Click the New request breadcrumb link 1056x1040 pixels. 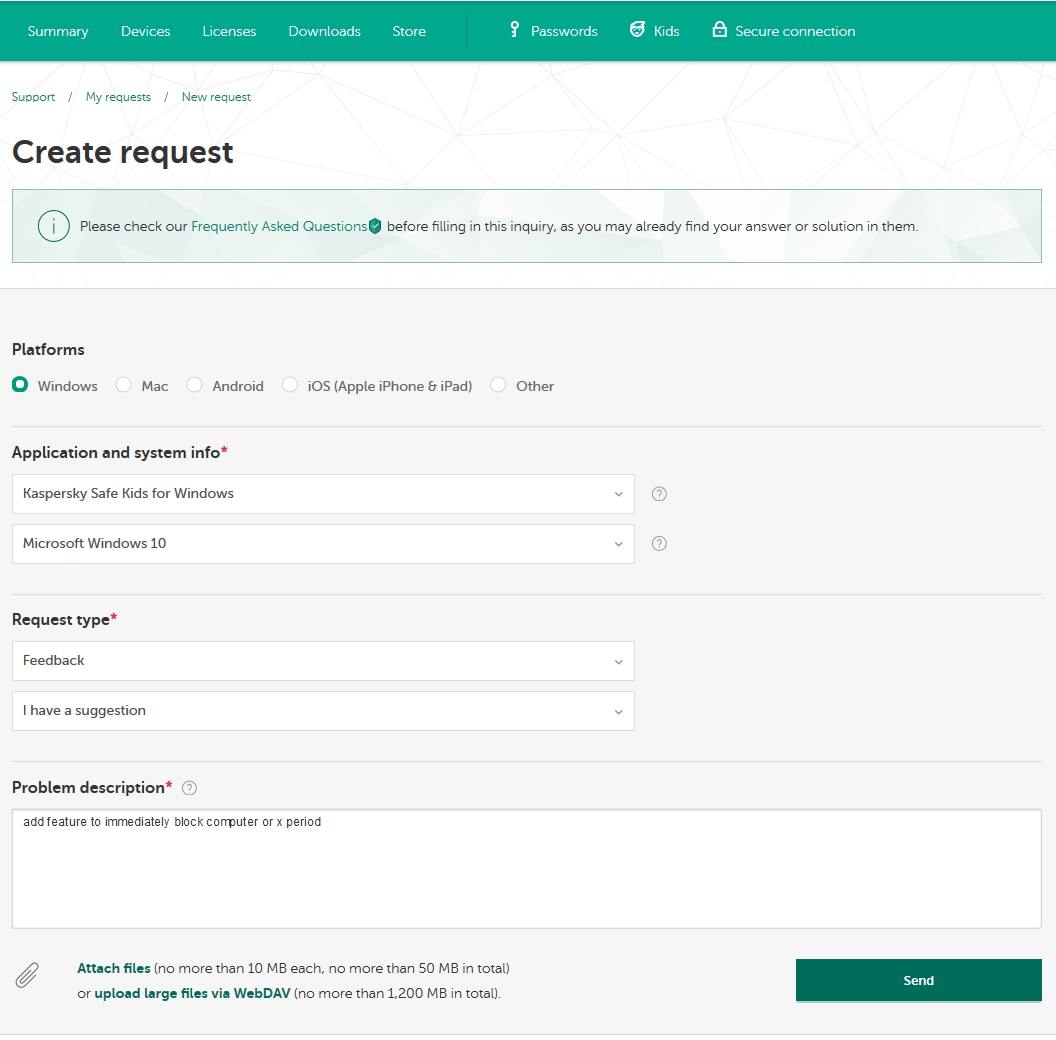[216, 97]
